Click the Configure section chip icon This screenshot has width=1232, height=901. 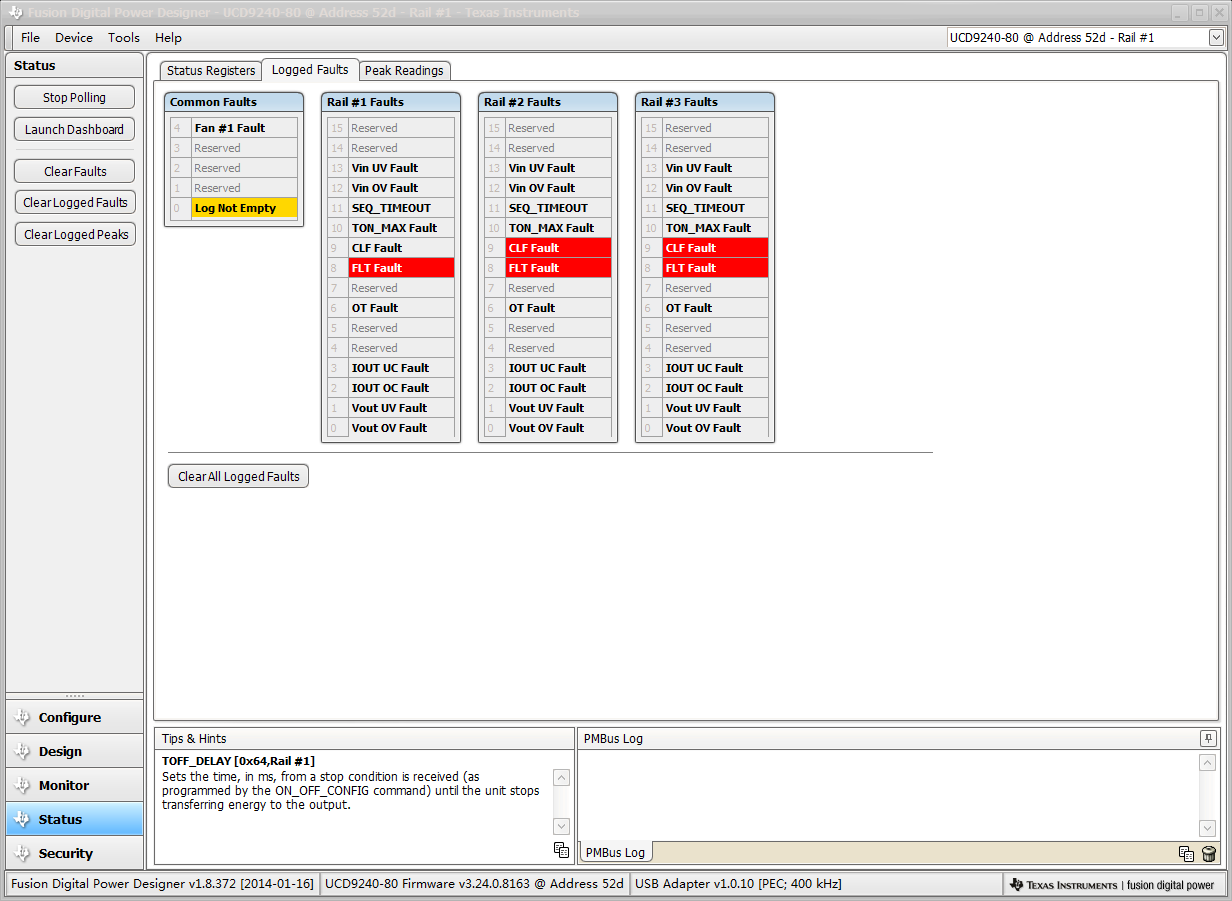(22, 718)
